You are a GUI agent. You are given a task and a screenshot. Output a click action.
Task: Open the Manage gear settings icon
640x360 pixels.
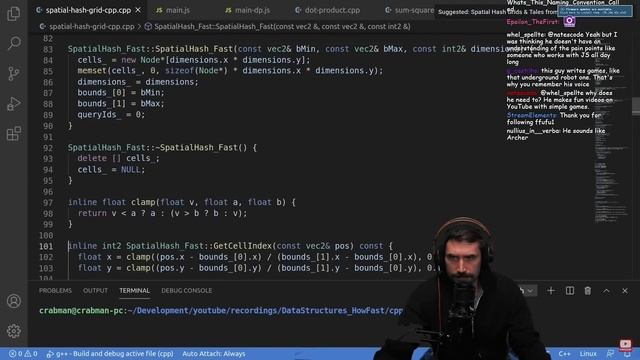coord(13,331)
